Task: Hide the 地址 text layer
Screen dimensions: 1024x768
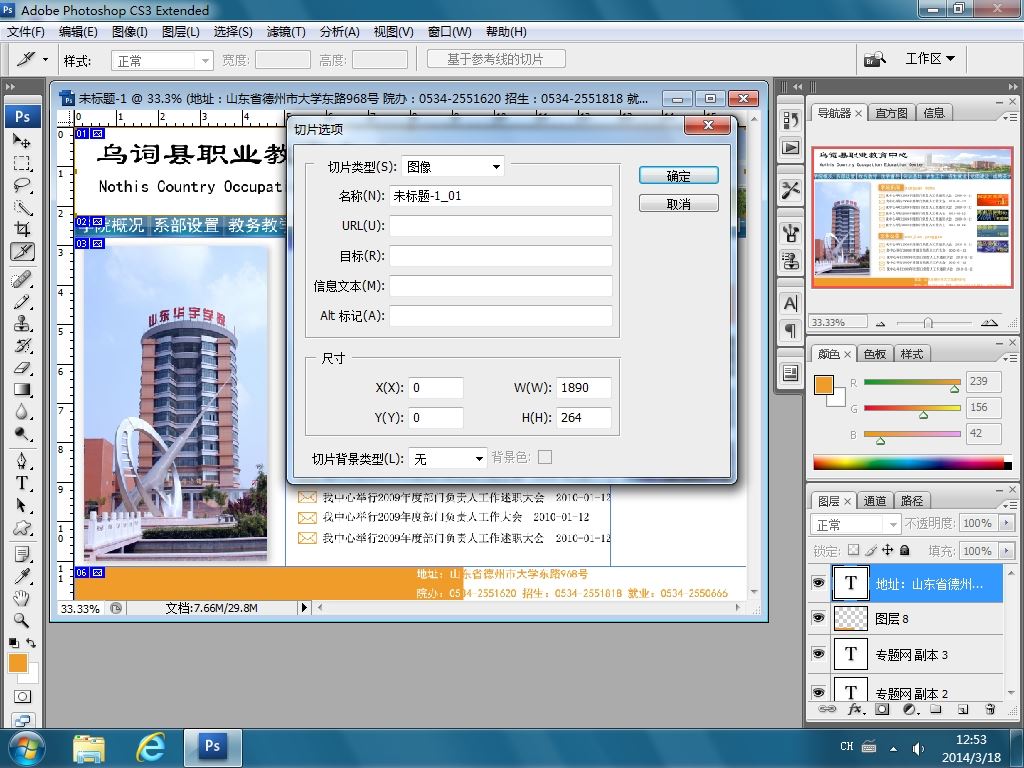Action: pos(818,583)
